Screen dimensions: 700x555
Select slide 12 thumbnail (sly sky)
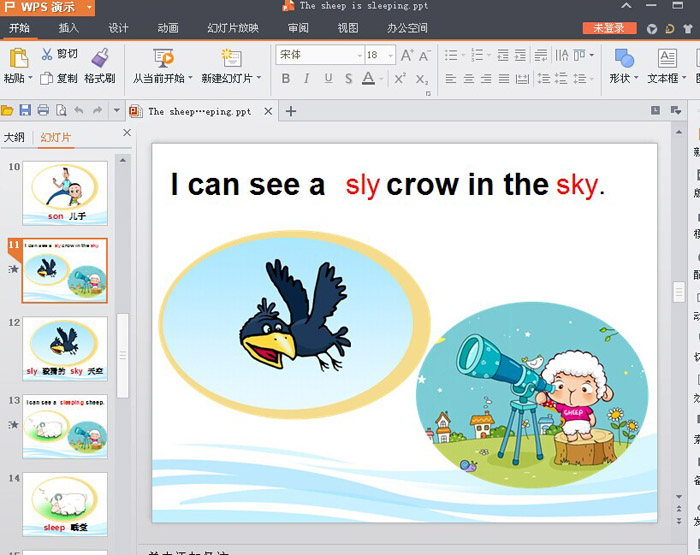click(65, 348)
